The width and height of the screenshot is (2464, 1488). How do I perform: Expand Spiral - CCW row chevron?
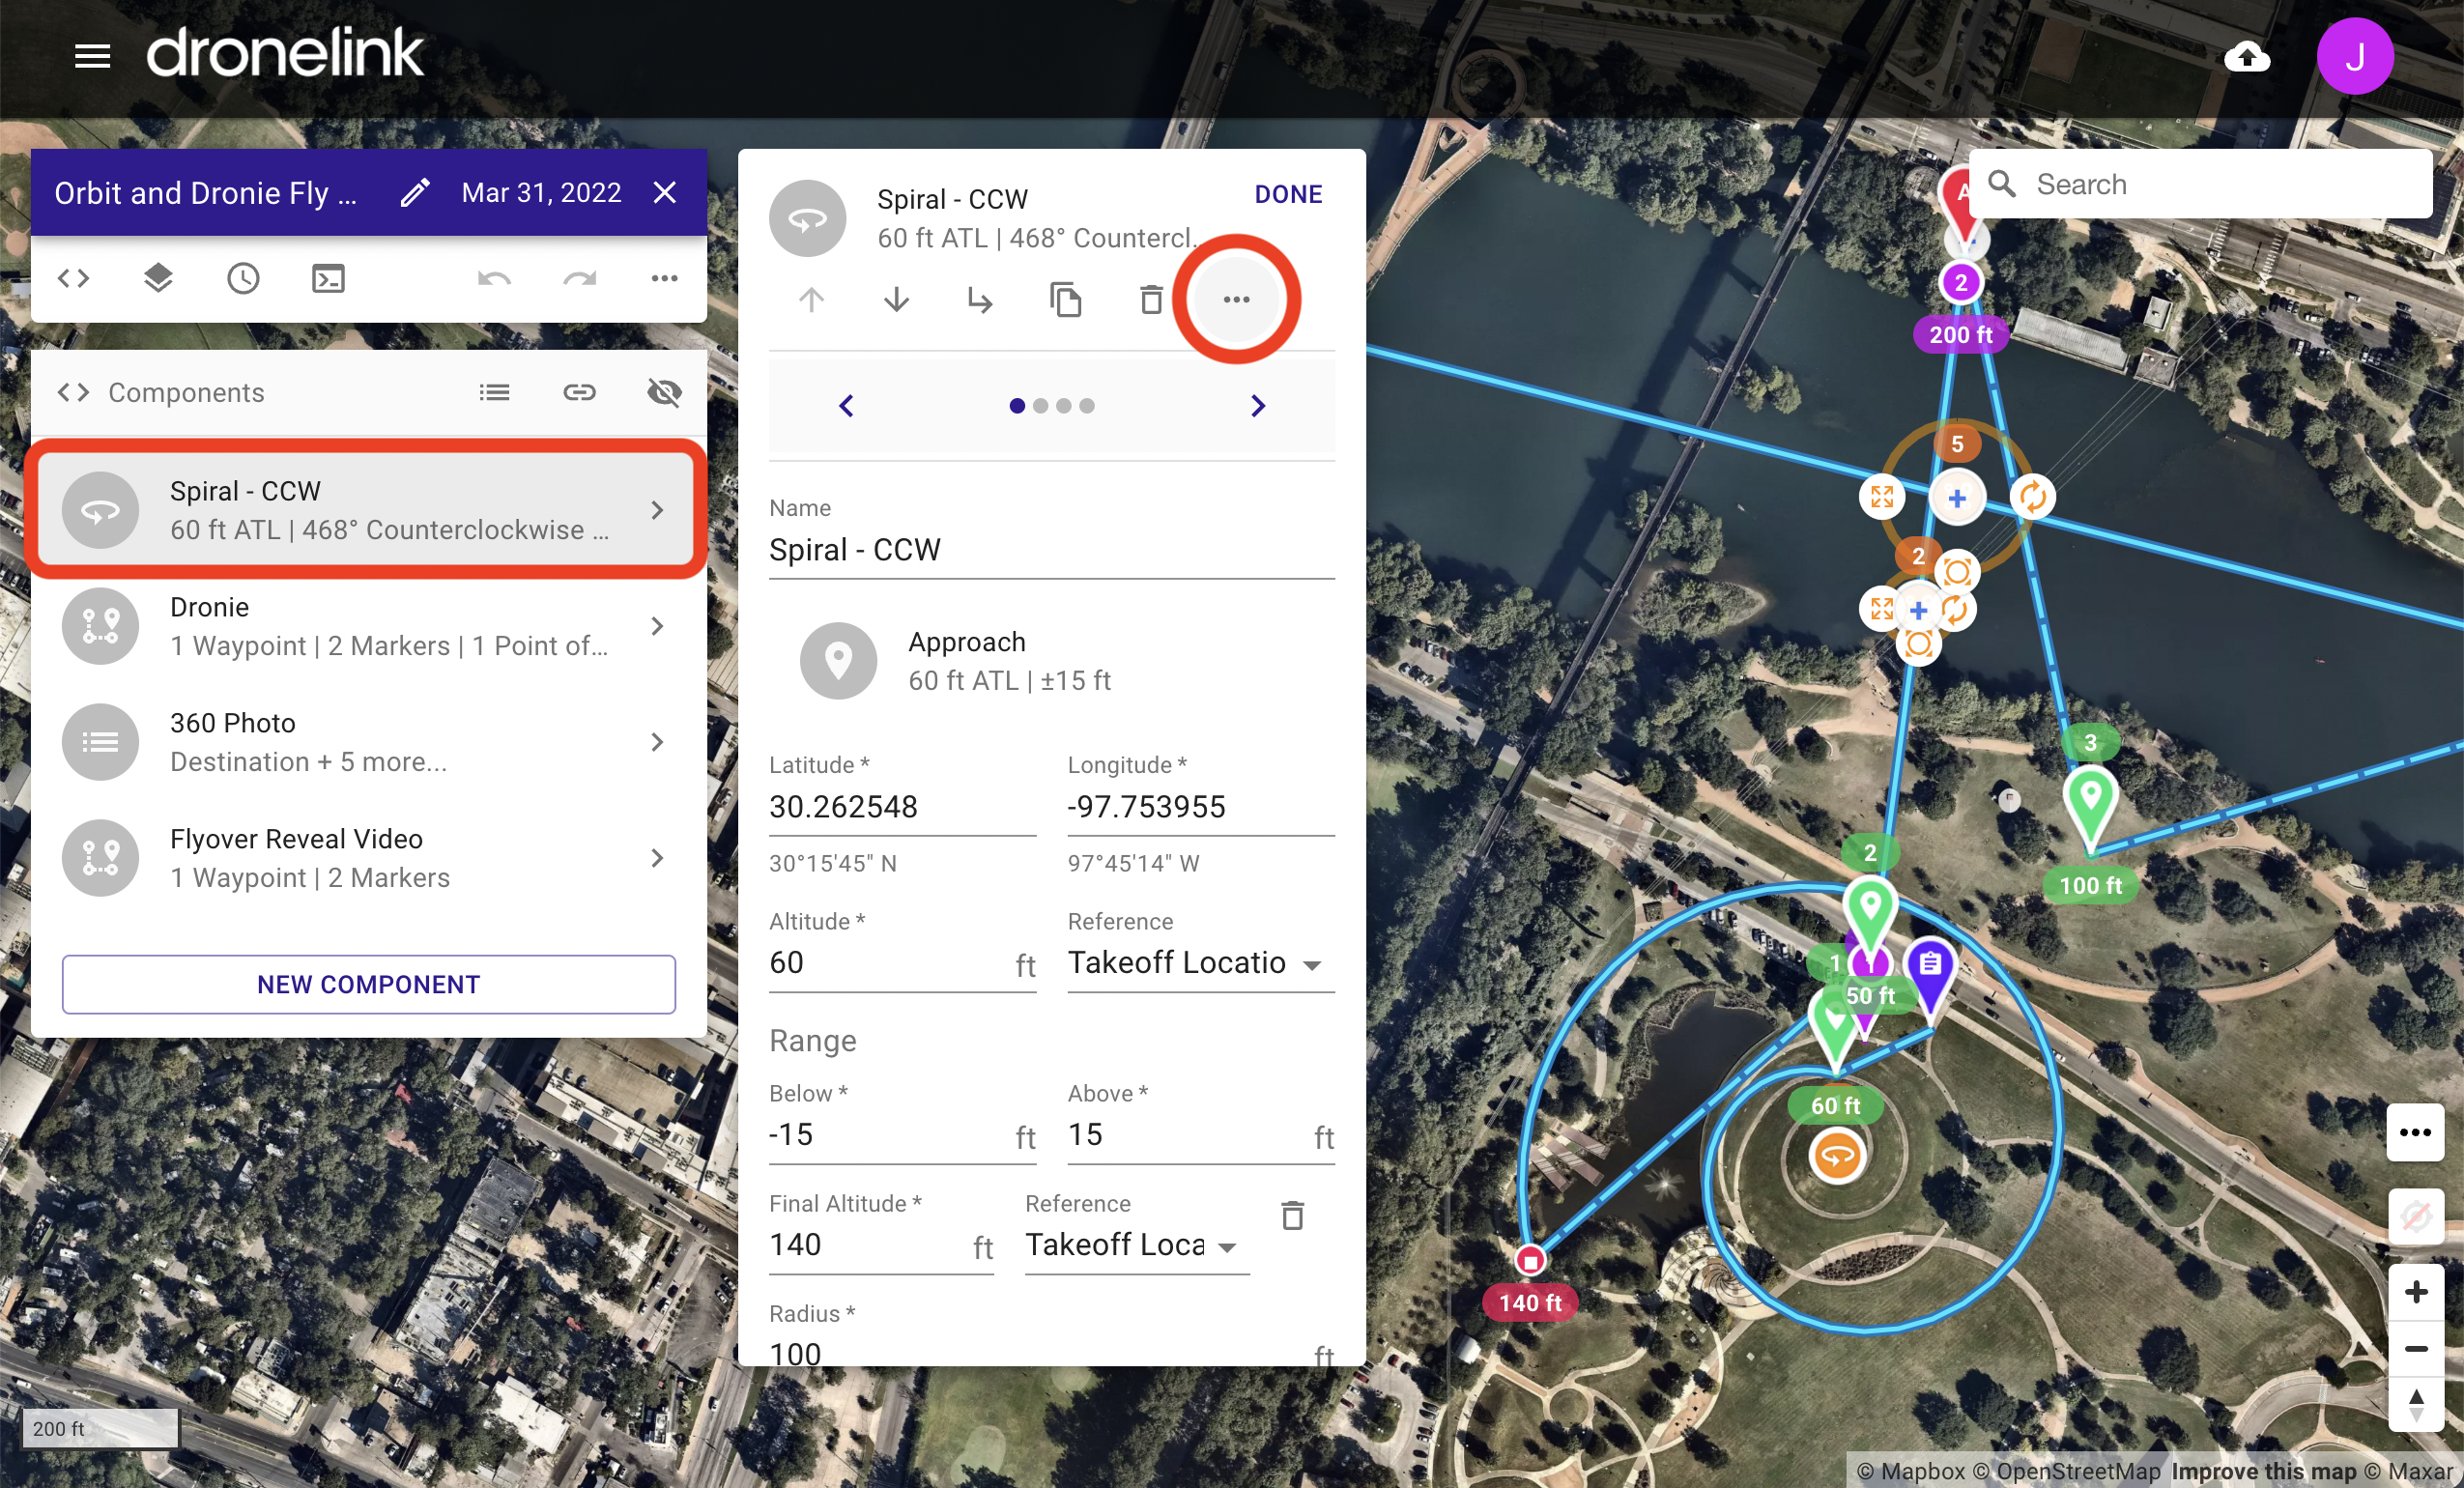coord(657,510)
